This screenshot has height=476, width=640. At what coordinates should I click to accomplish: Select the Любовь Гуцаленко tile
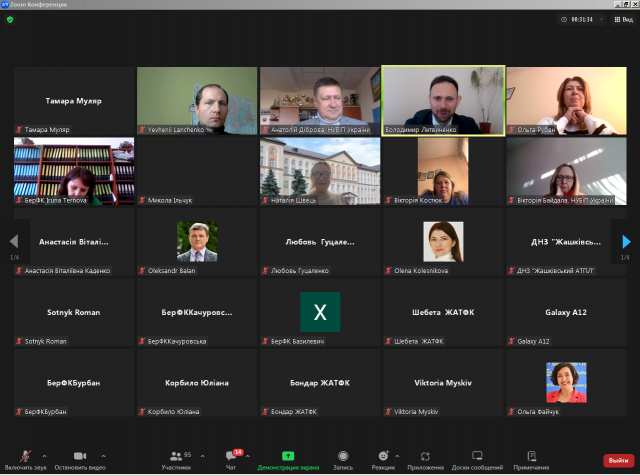(x=320, y=242)
